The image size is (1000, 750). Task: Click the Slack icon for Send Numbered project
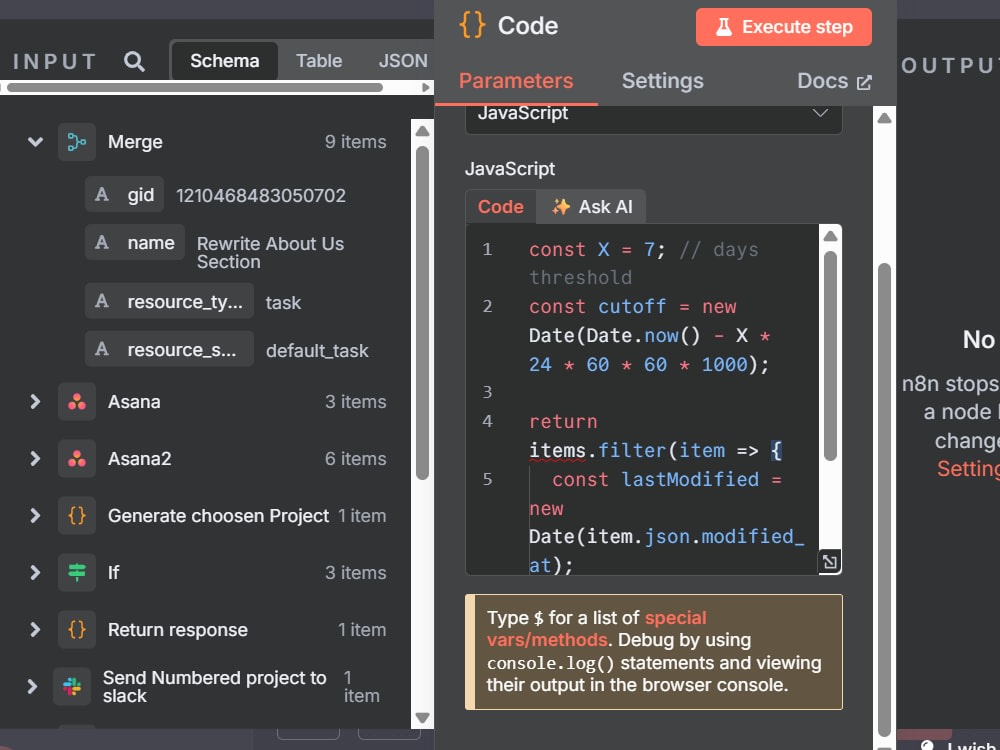(x=71, y=686)
